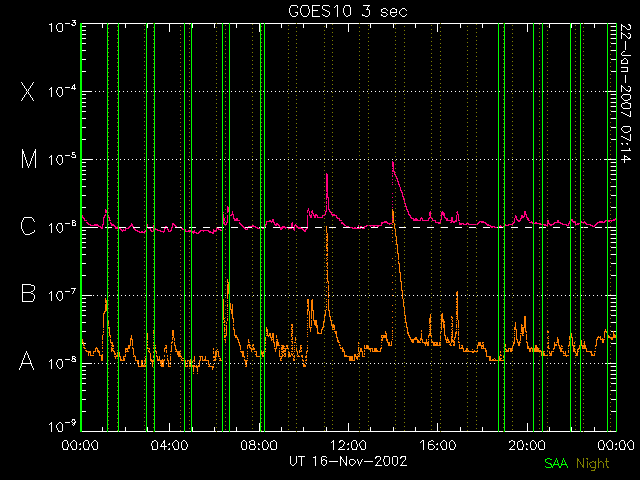Viewport: 640px width, 480px height.
Task: Click the y-axis flux value beside X
Action: coord(62,91)
